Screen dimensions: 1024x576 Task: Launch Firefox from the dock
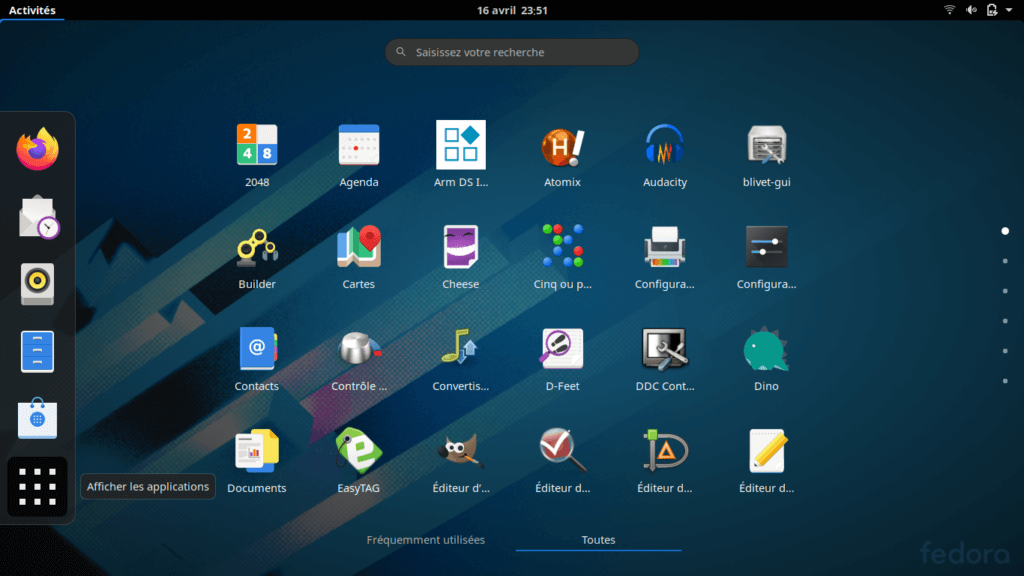point(37,150)
